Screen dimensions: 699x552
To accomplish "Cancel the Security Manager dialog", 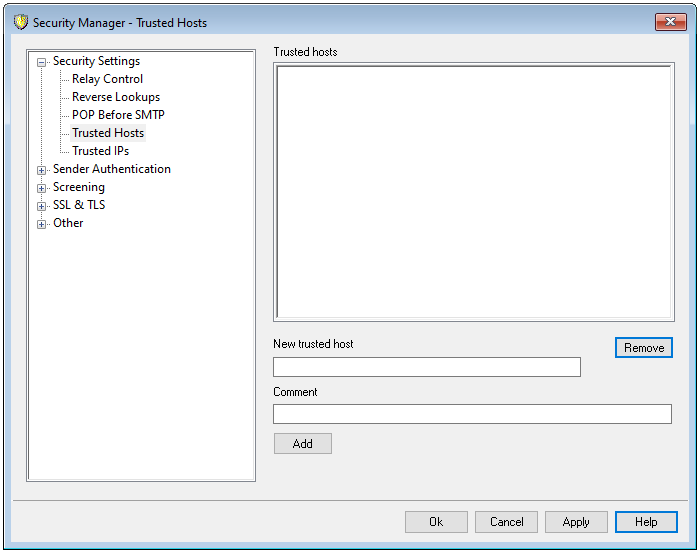I will coord(506,522).
